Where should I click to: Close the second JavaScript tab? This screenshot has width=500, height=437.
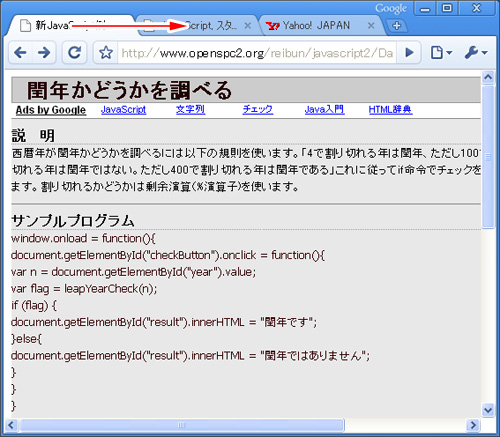[x=248, y=26]
